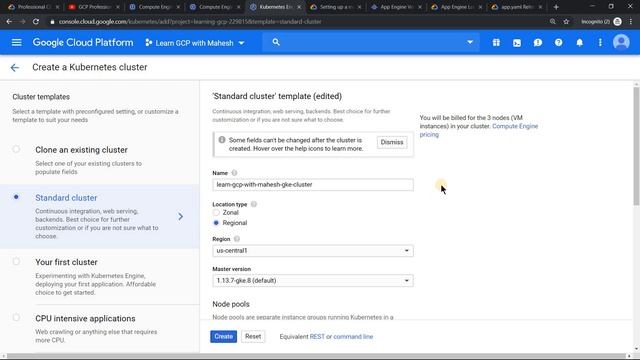
Task: Open the Compute Engine pricing link
Action: pos(479,130)
